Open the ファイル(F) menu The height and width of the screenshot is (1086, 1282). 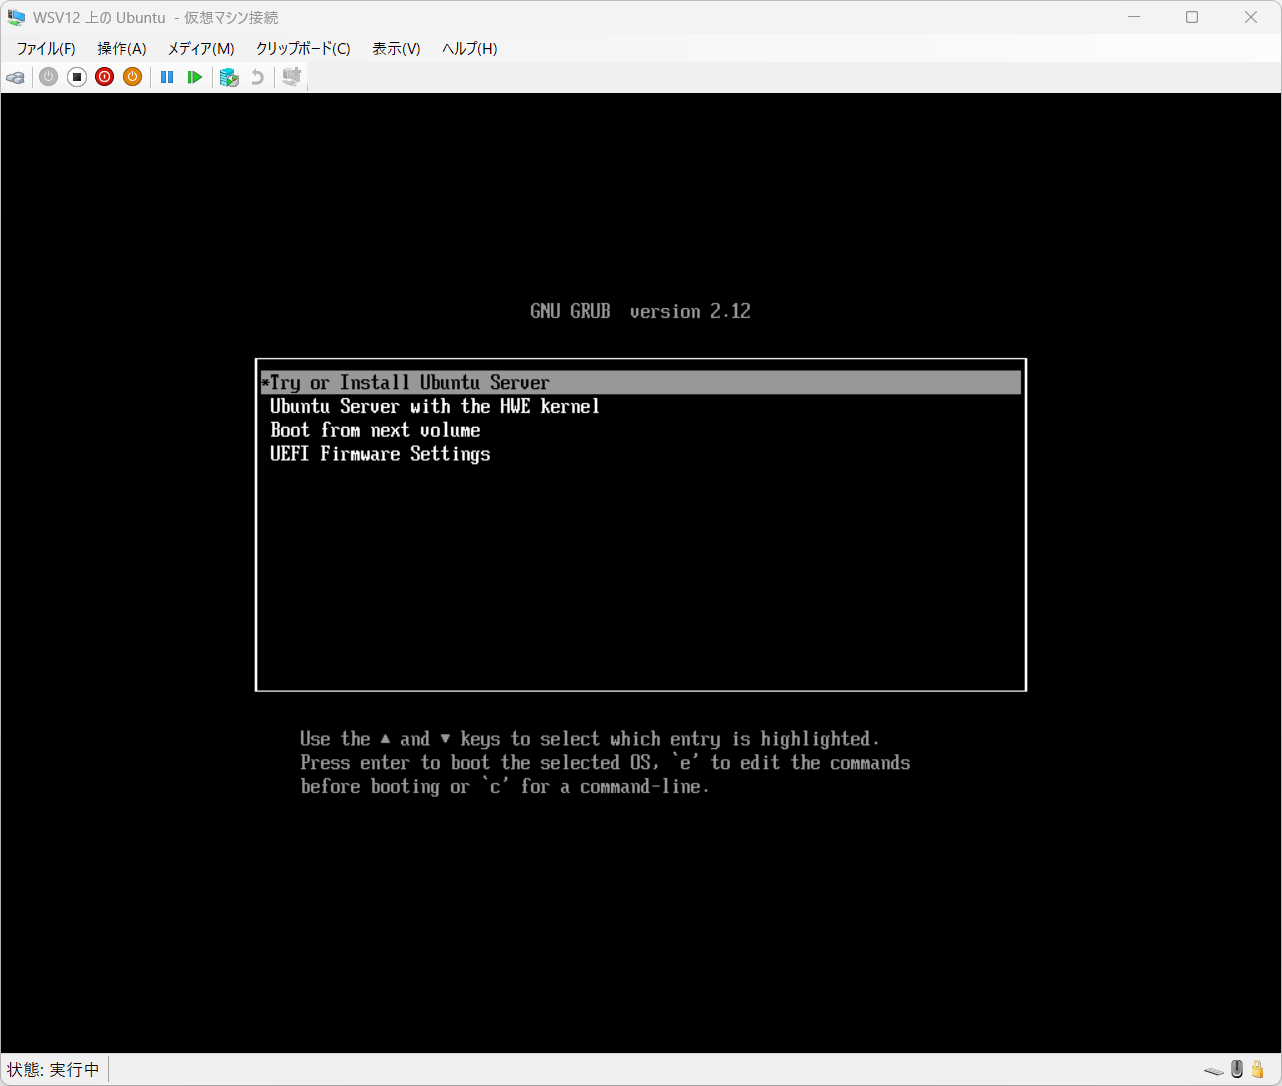point(46,48)
